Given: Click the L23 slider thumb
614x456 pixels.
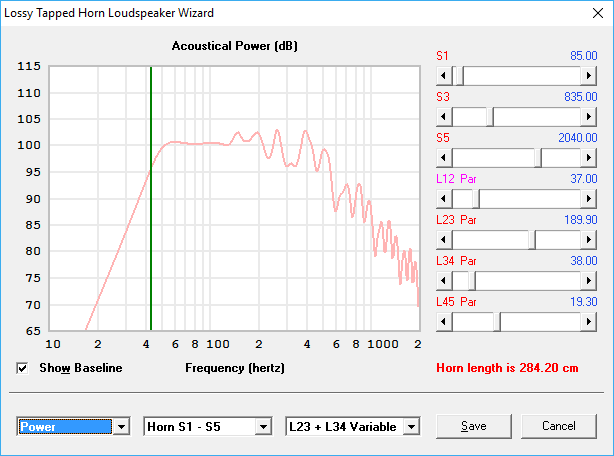Looking at the screenshot, I should pos(532,240).
